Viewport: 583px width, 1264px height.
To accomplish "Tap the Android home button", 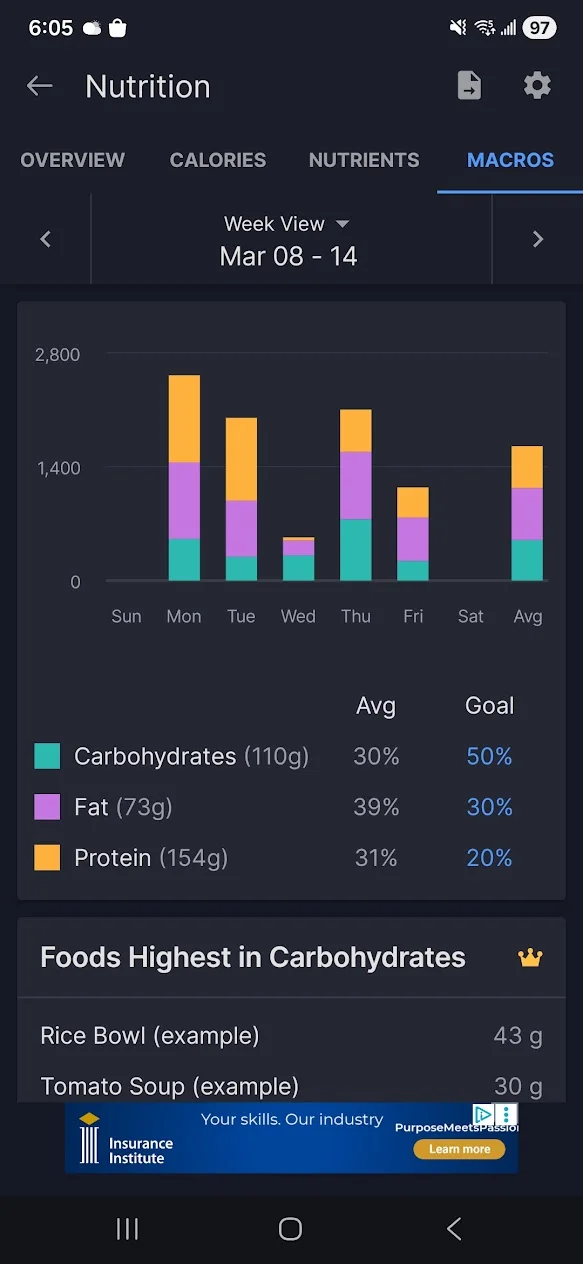I will 291,1229.
